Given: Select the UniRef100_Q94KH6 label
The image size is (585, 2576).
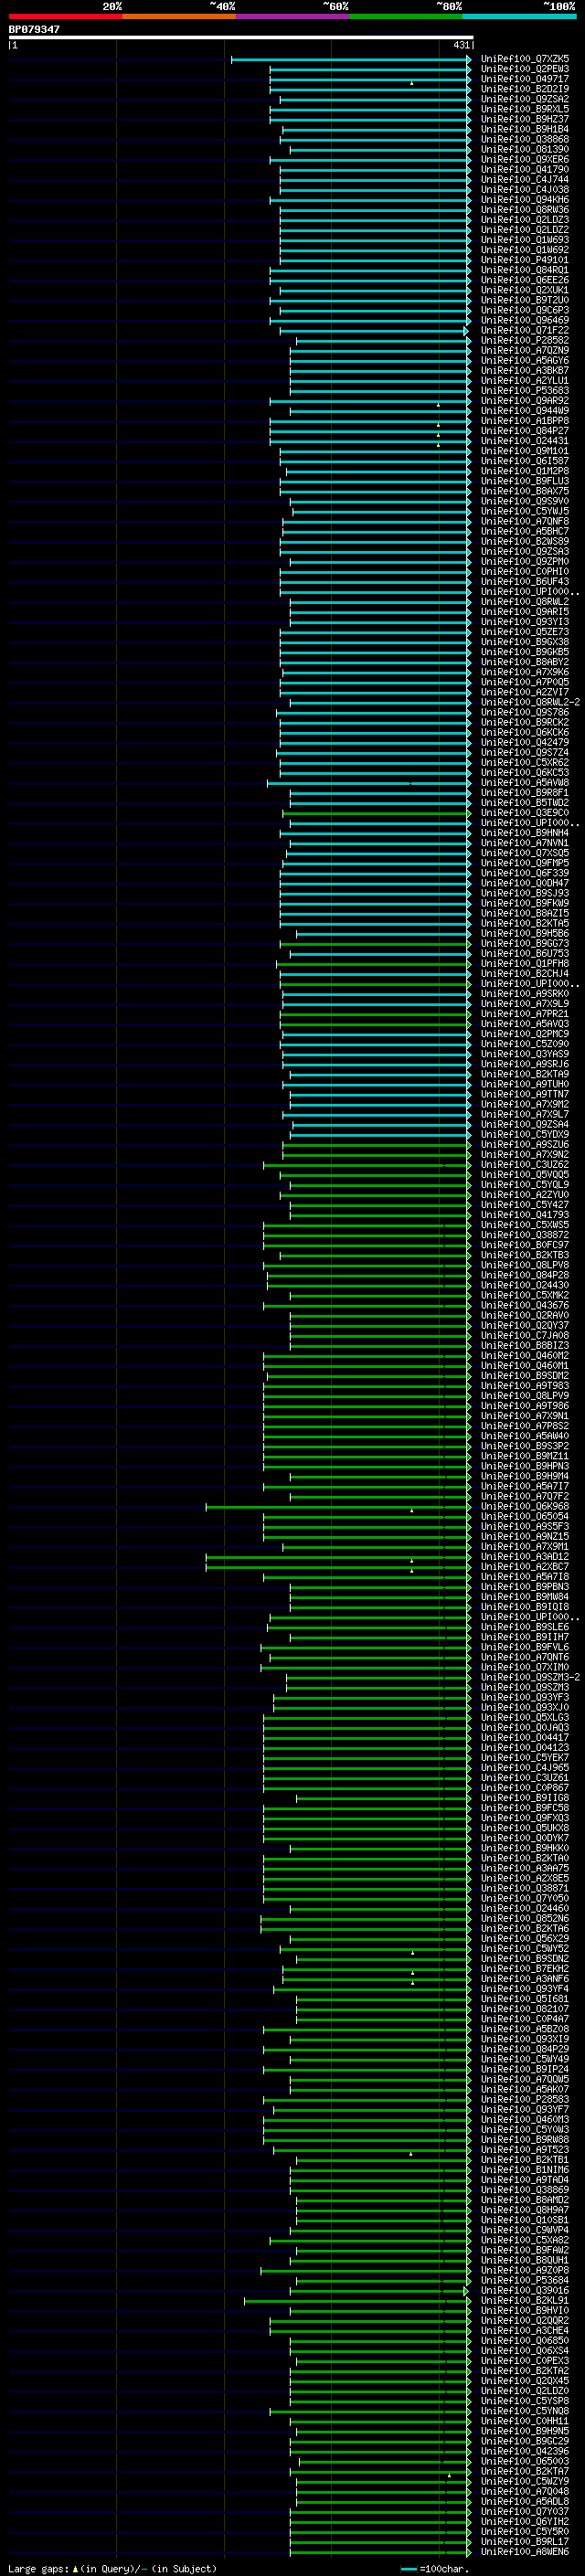Looking at the screenshot, I should tap(525, 199).
